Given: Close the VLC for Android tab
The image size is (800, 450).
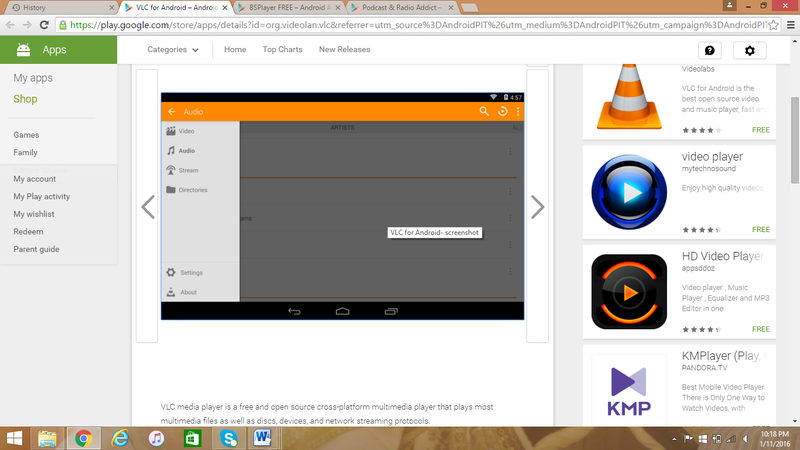Looking at the screenshot, I should [225, 8].
